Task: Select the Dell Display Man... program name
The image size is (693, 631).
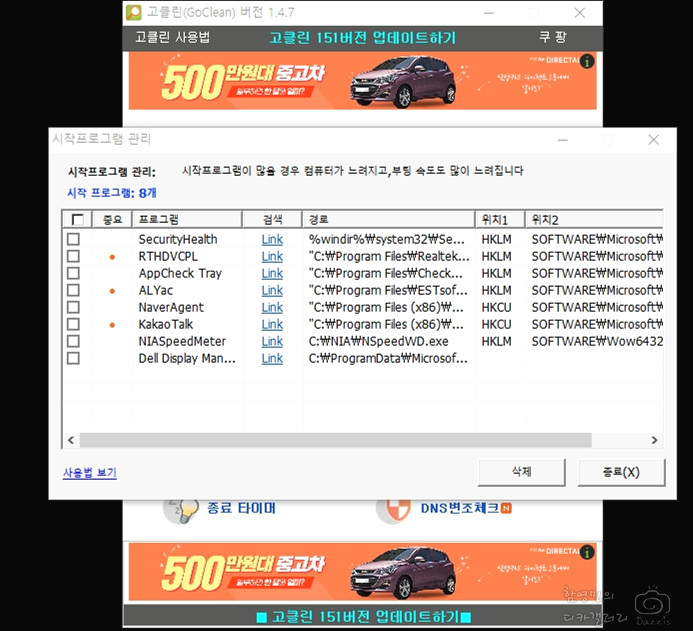Action: (x=187, y=358)
